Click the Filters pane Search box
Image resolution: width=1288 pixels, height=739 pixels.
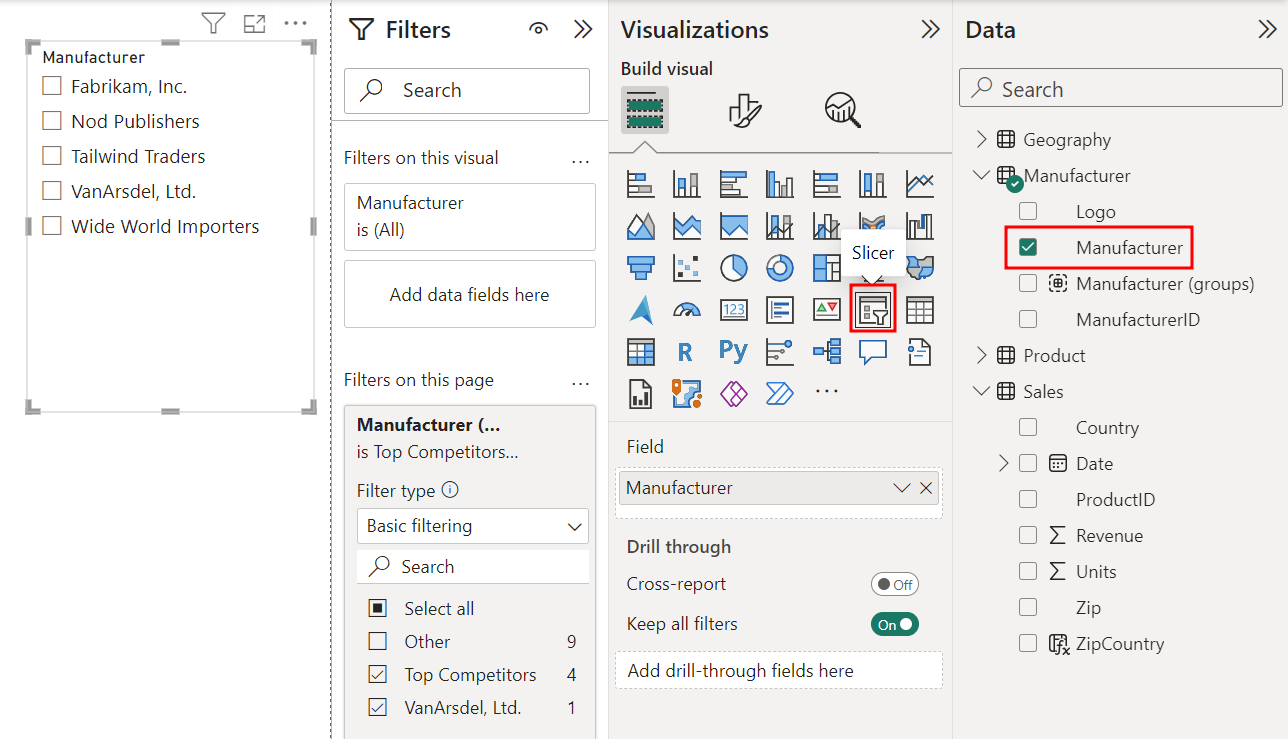pos(467,90)
